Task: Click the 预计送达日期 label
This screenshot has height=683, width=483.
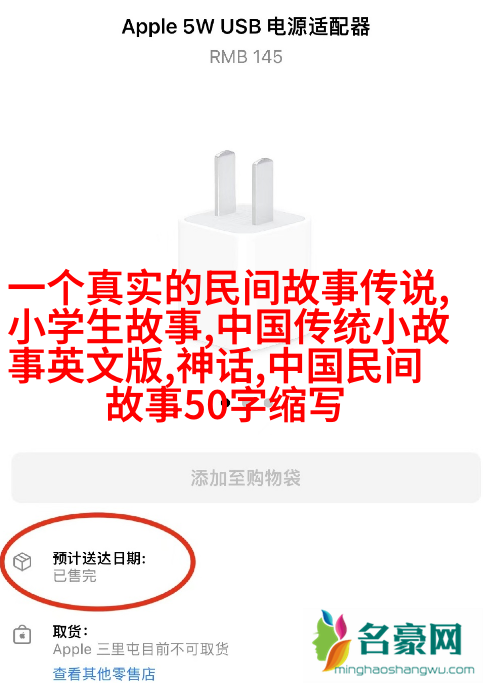Action: tap(99, 558)
